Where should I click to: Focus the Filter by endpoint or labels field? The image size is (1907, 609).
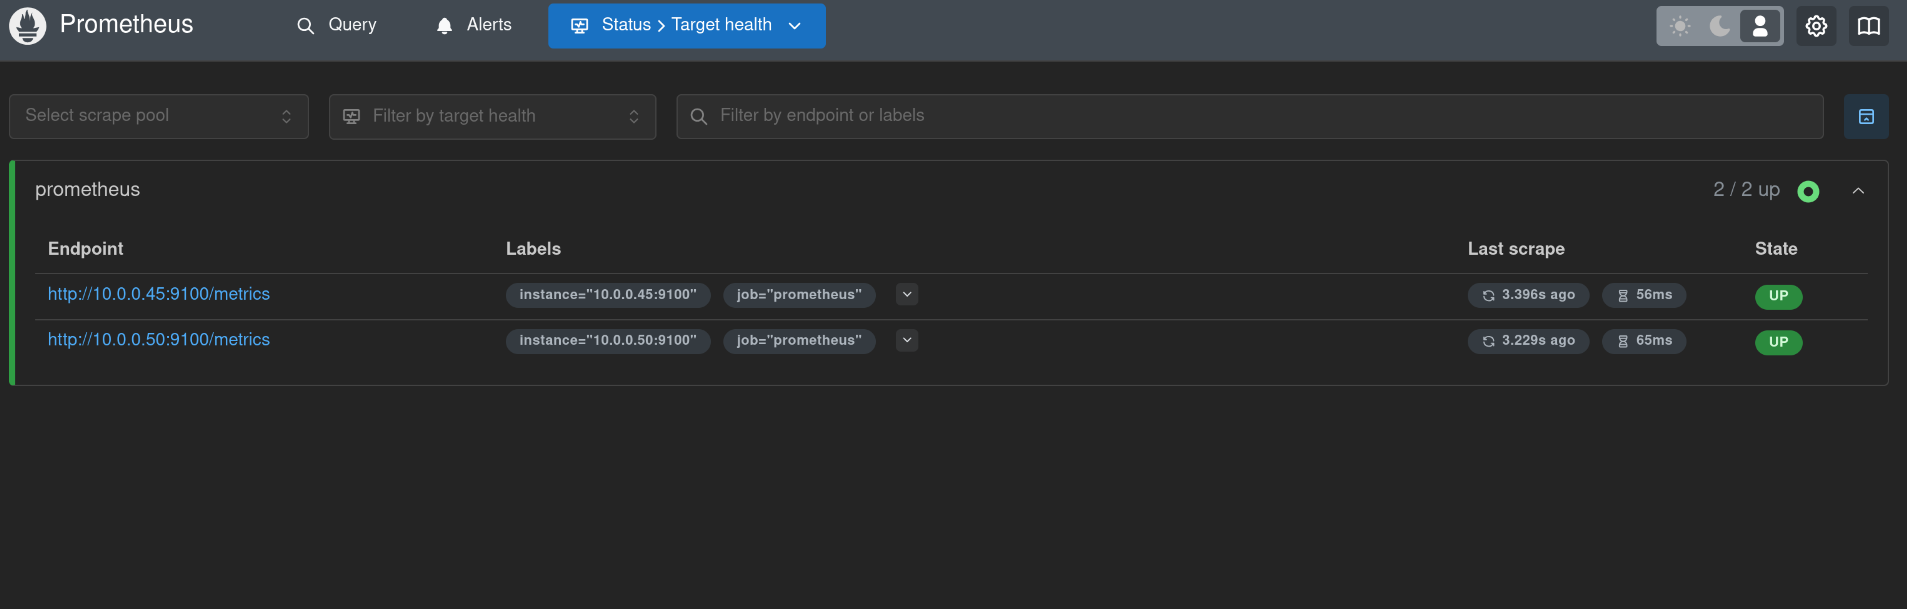[x=1250, y=116]
